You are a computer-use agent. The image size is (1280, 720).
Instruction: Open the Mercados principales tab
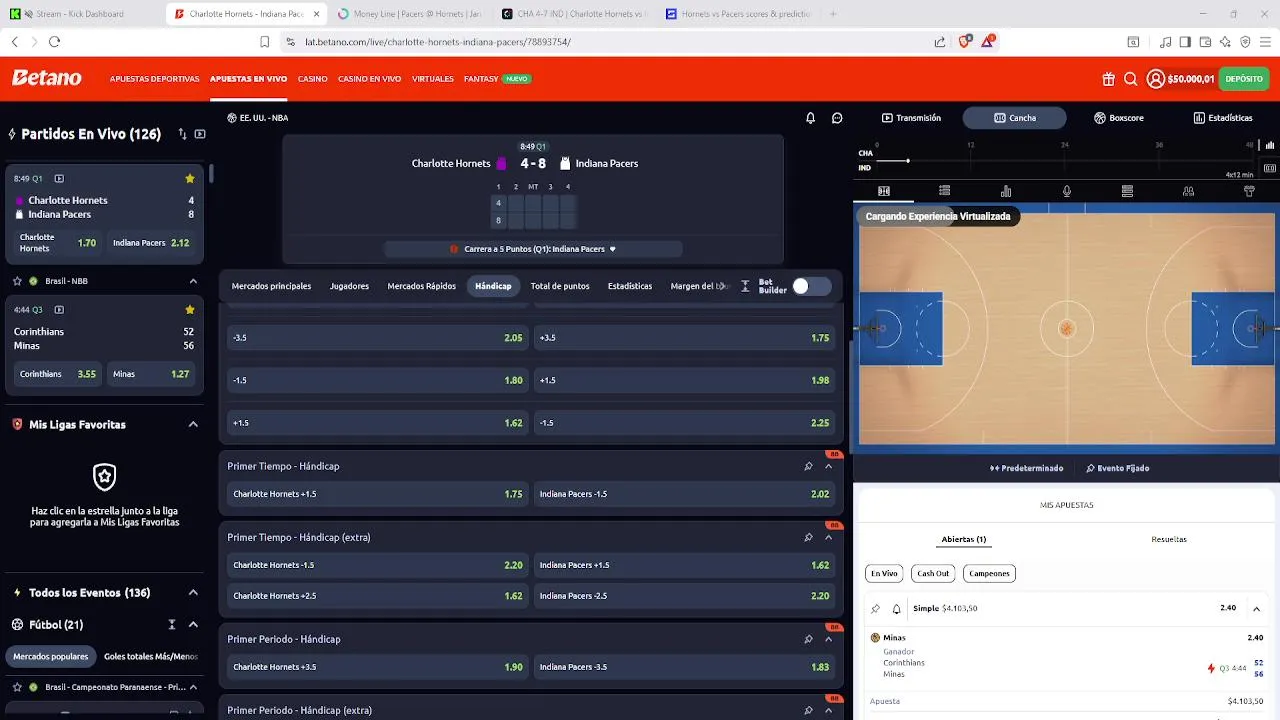pyautogui.click(x=271, y=286)
